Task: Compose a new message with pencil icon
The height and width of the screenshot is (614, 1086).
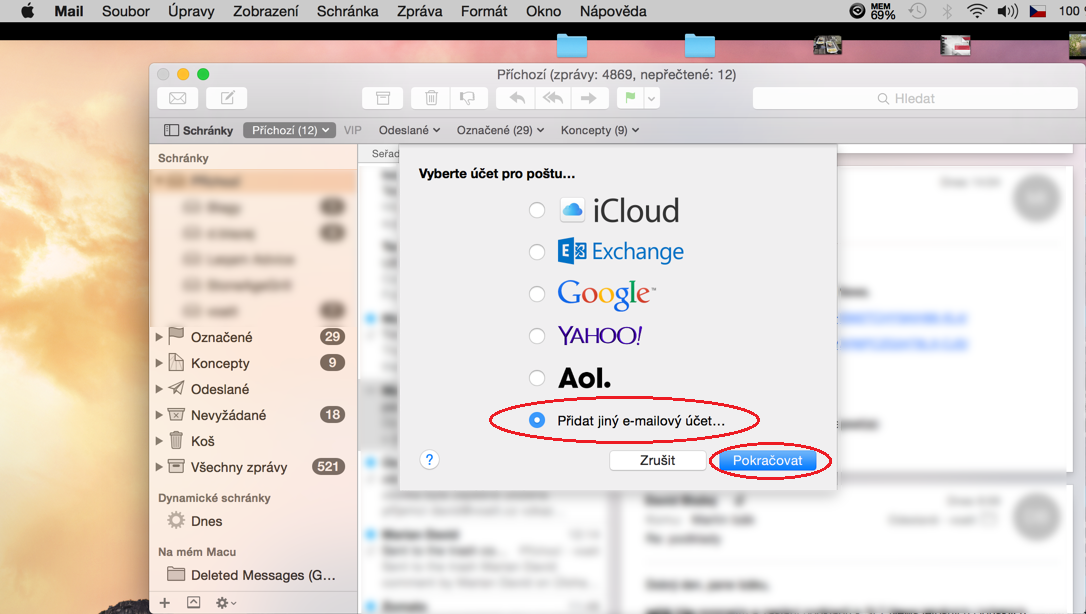Action: pyautogui.click(x=226, y=98)
